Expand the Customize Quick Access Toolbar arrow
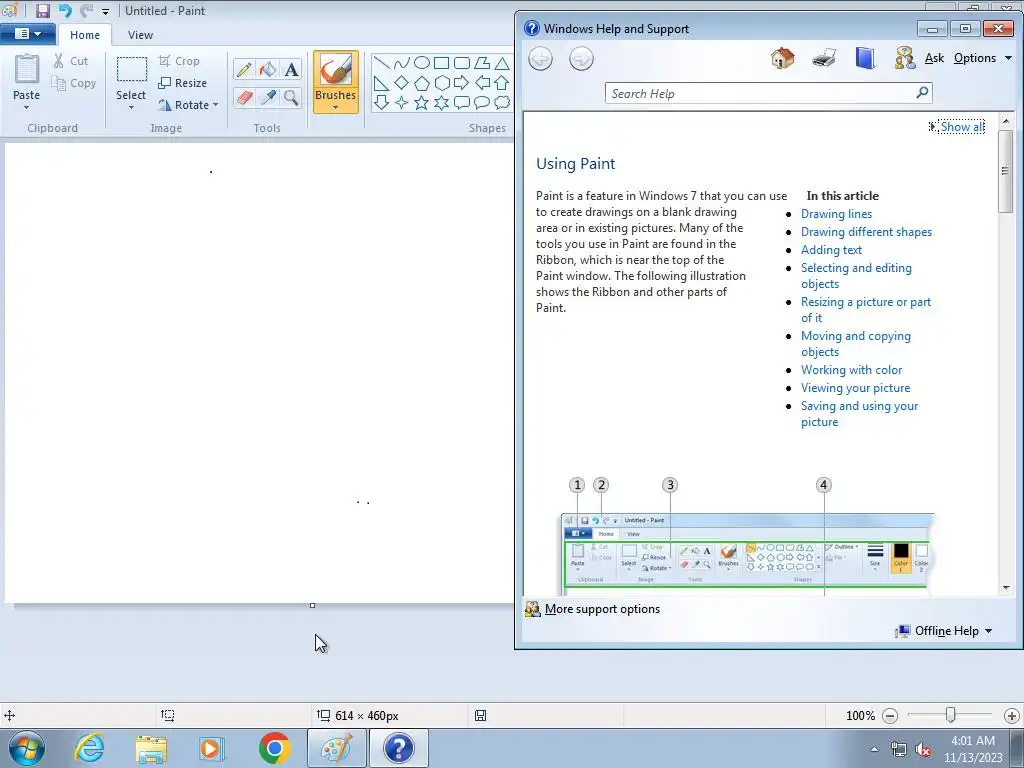The image size is (1024, 768). (x=105, y=11)
